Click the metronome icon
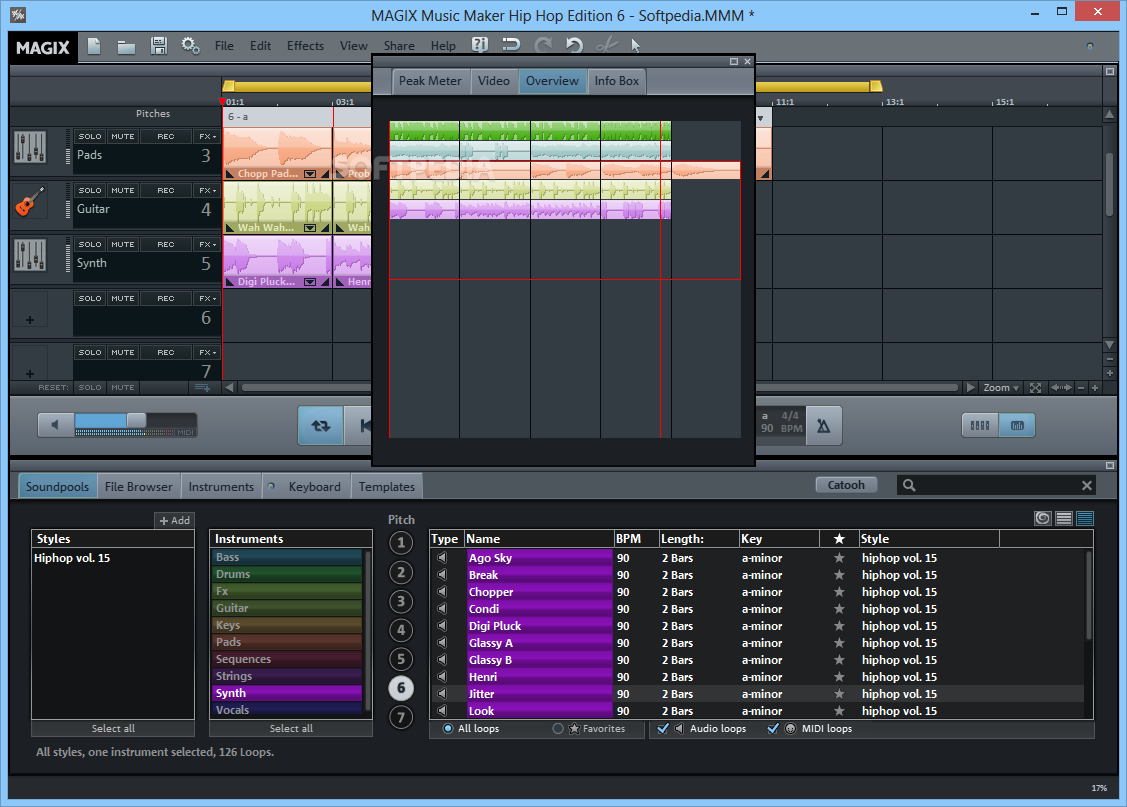Screen dimensions: 1127x807 (824, 426)
